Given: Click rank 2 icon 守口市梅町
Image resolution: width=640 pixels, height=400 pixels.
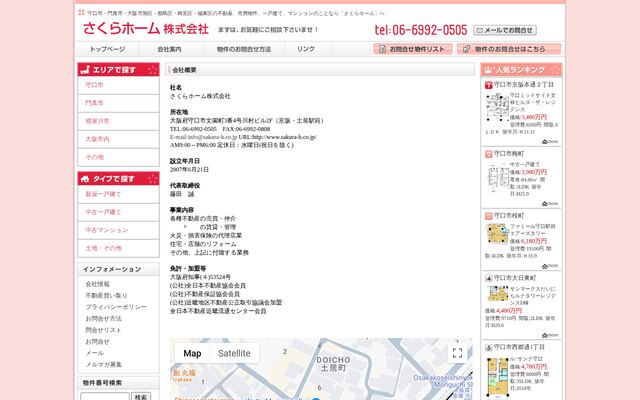Looking at the screenshot, I should click(489, 154).
